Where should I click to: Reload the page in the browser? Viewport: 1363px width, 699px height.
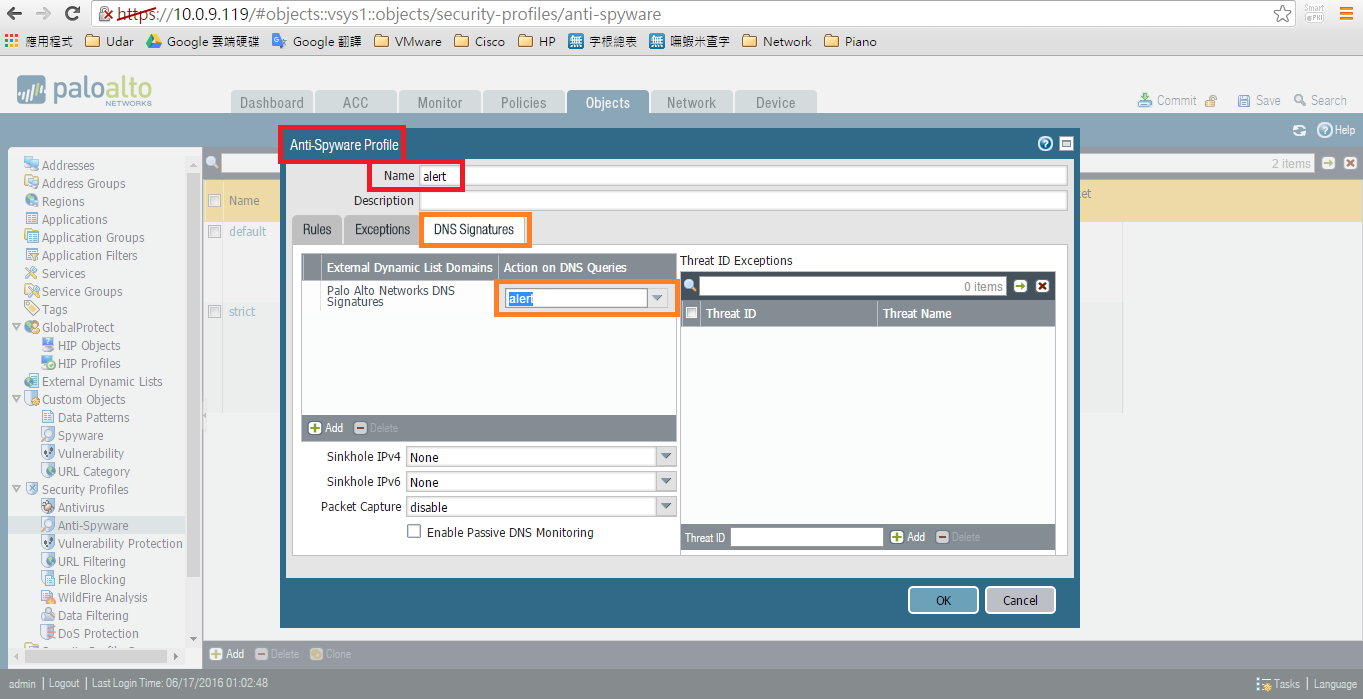click(72, 14)
